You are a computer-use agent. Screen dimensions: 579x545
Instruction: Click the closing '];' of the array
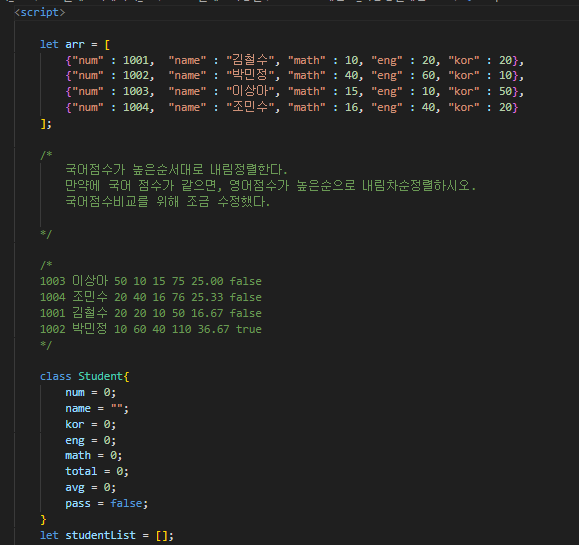tap(46, 124)
